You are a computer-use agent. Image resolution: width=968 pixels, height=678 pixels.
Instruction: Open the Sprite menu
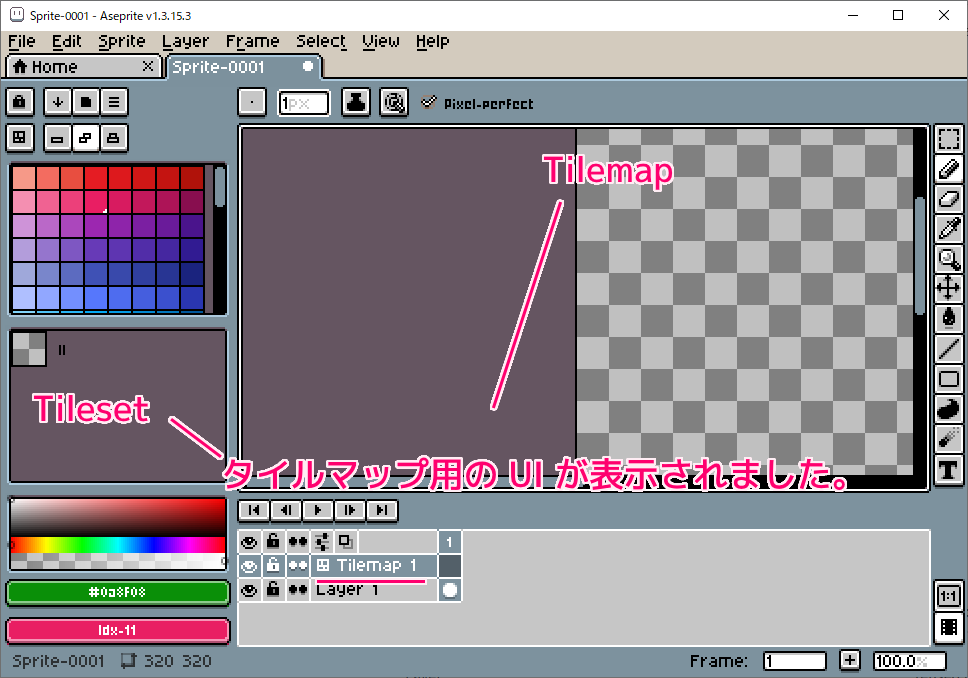(x=121, y=41)
